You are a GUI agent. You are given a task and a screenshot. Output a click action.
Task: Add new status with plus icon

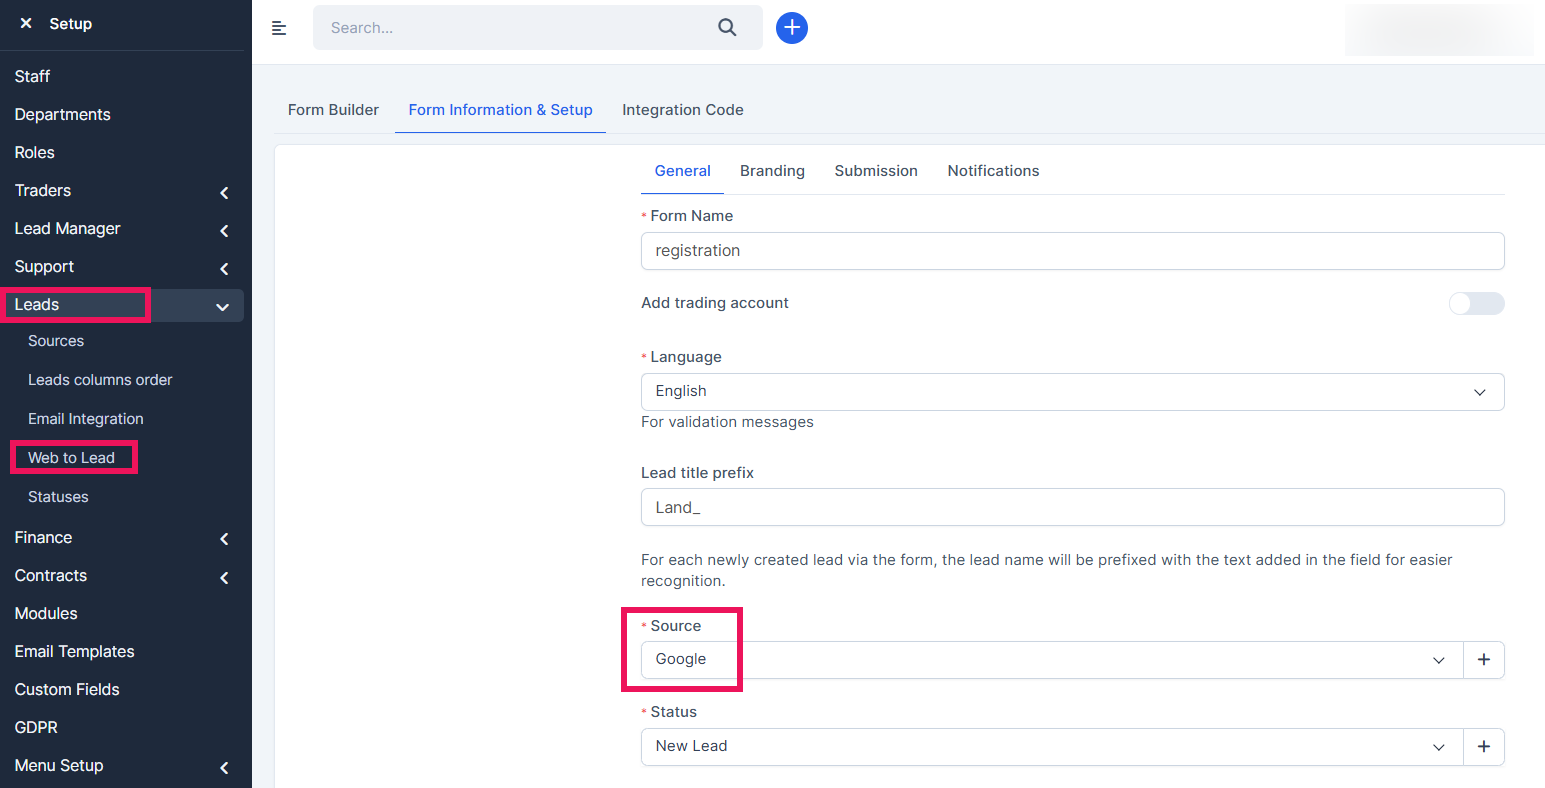1483,747
